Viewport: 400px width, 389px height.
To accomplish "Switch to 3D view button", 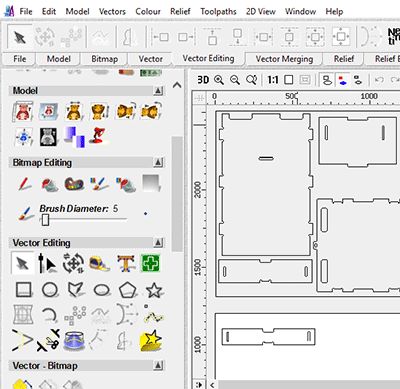I will pos(203,80).
